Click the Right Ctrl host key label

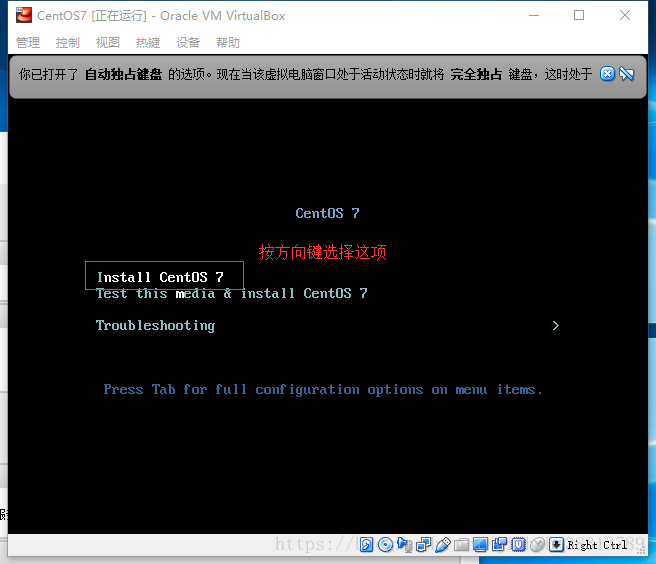coord(597,545)
